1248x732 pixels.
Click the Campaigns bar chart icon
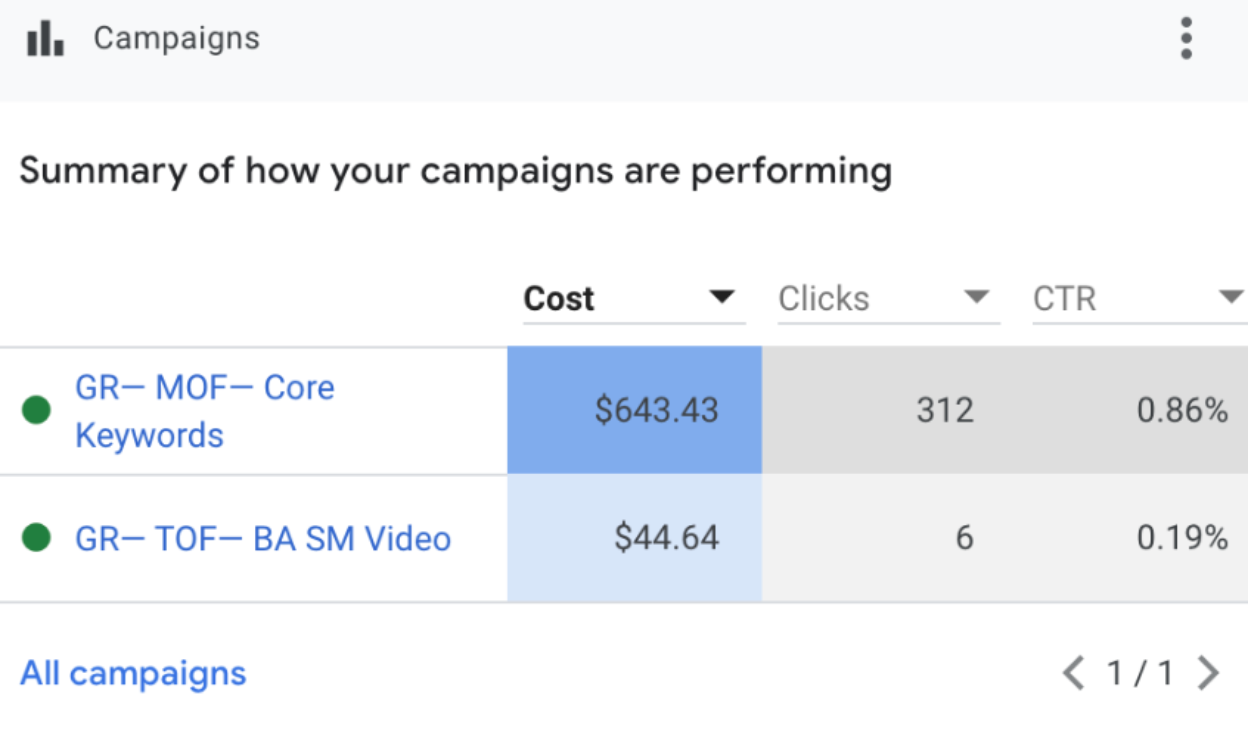pyautogui.click(x=45, y=39)
